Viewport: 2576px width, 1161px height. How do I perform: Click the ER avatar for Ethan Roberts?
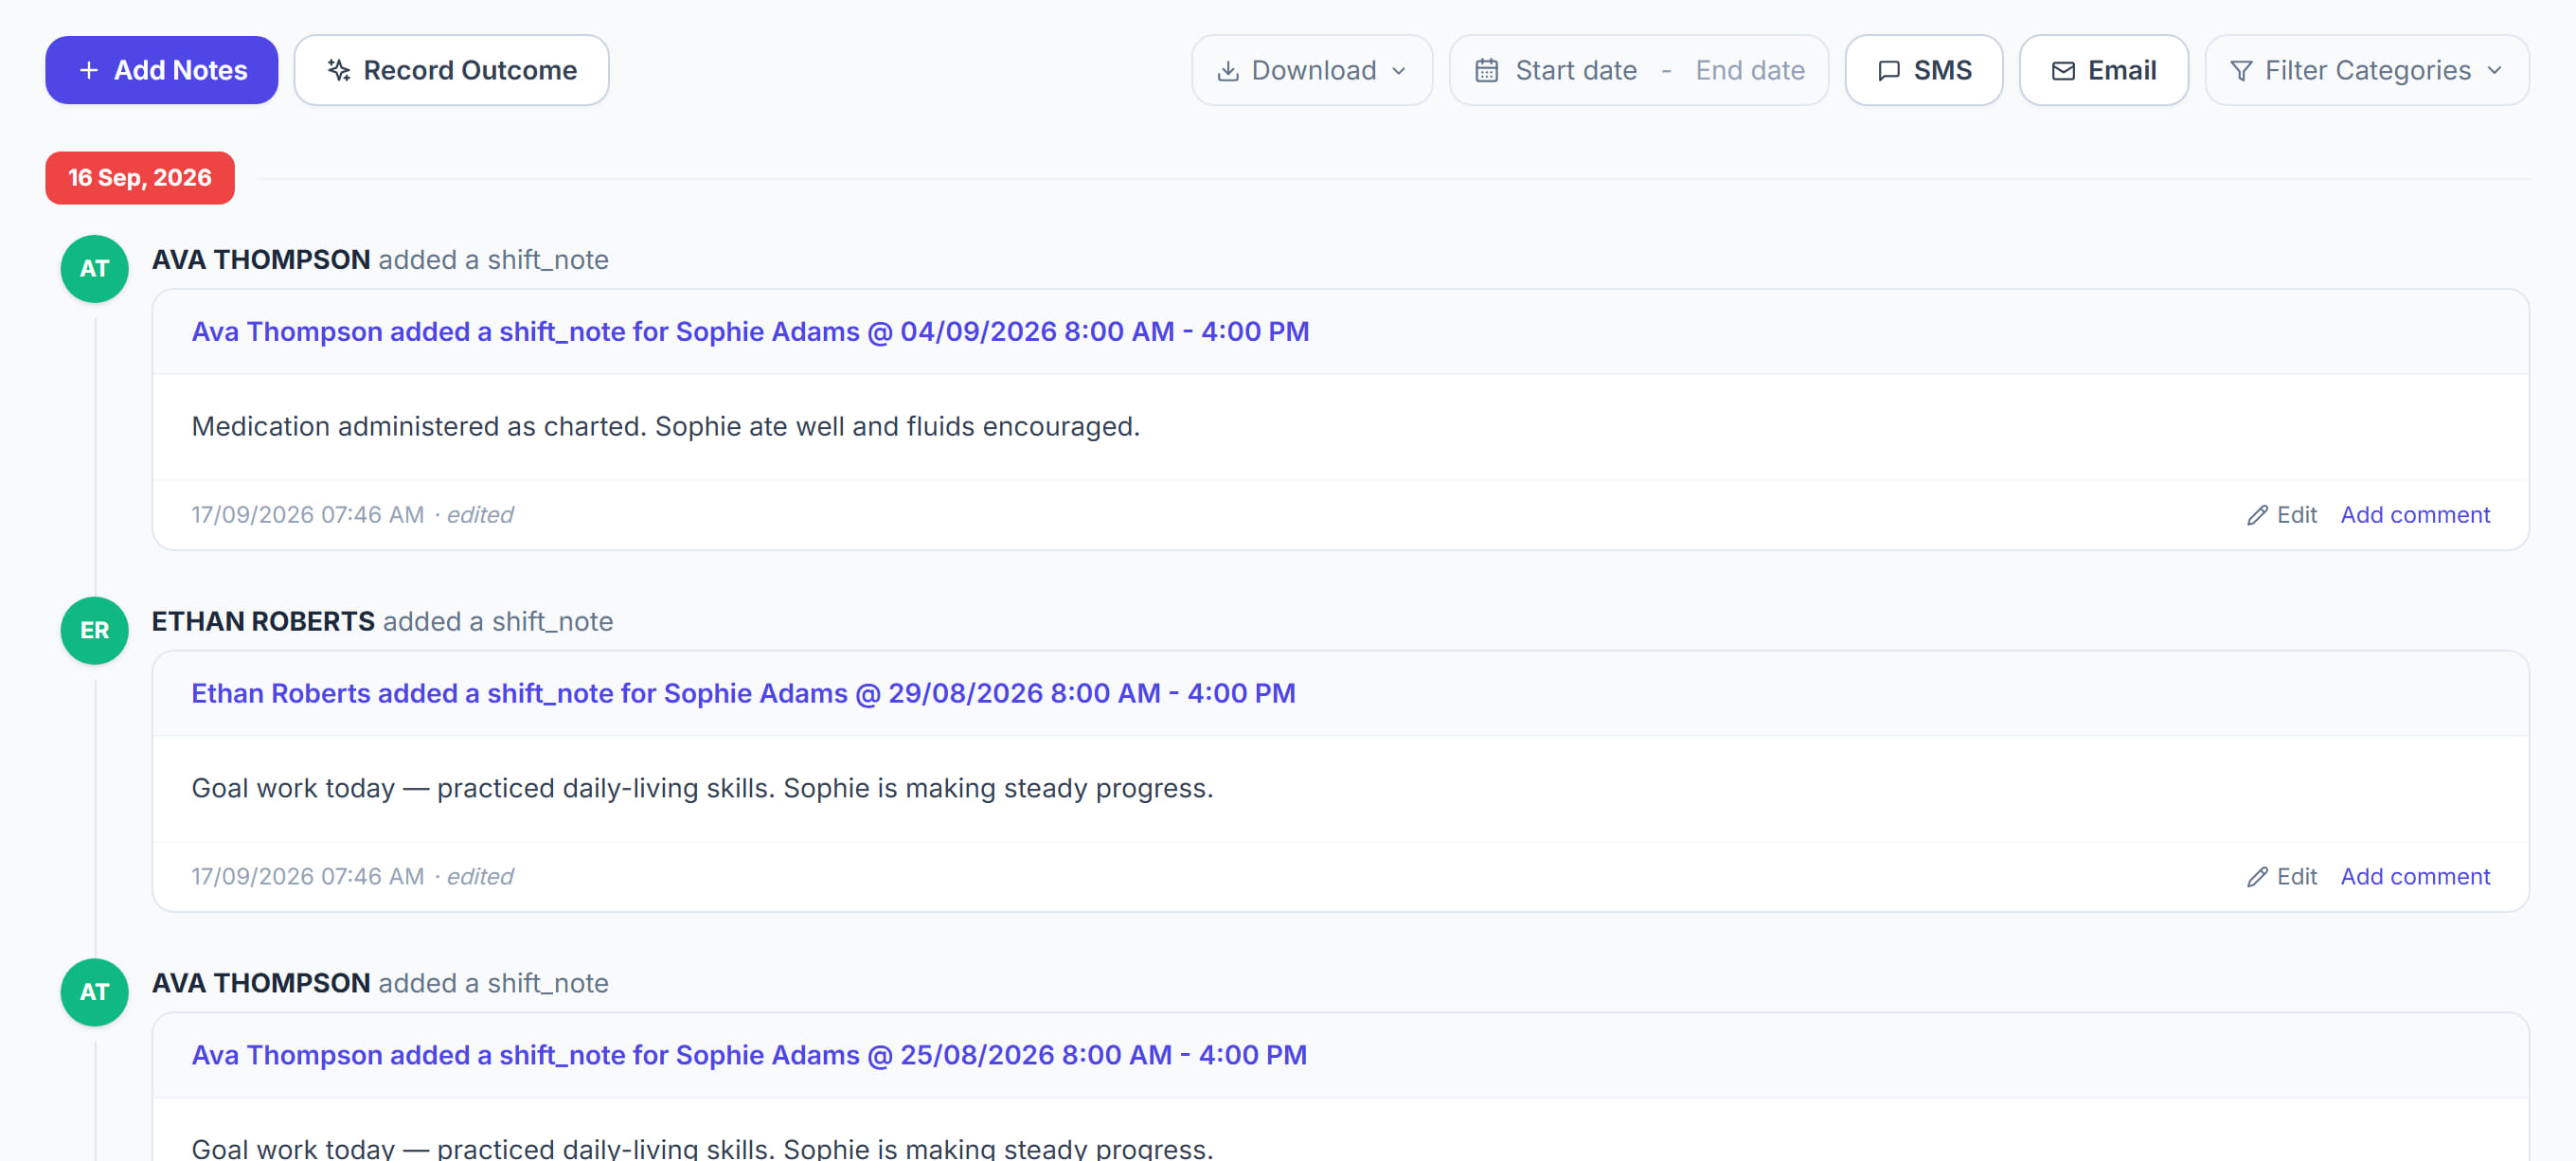(x=94, y=630)
